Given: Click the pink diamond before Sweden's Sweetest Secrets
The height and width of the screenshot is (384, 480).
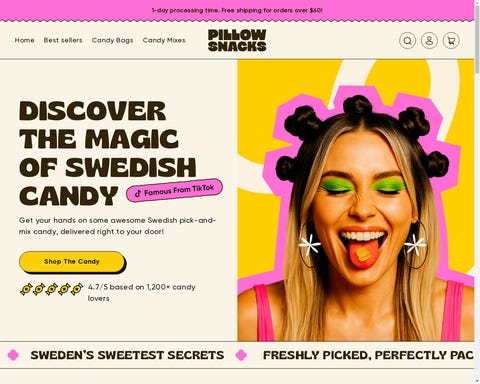Looking at the screenshot, I should pyautogui.click(x=13, y=355).
